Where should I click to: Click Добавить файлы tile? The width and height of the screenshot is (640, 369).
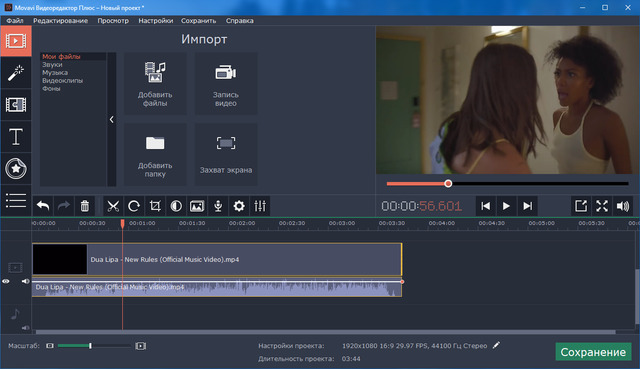155,84
